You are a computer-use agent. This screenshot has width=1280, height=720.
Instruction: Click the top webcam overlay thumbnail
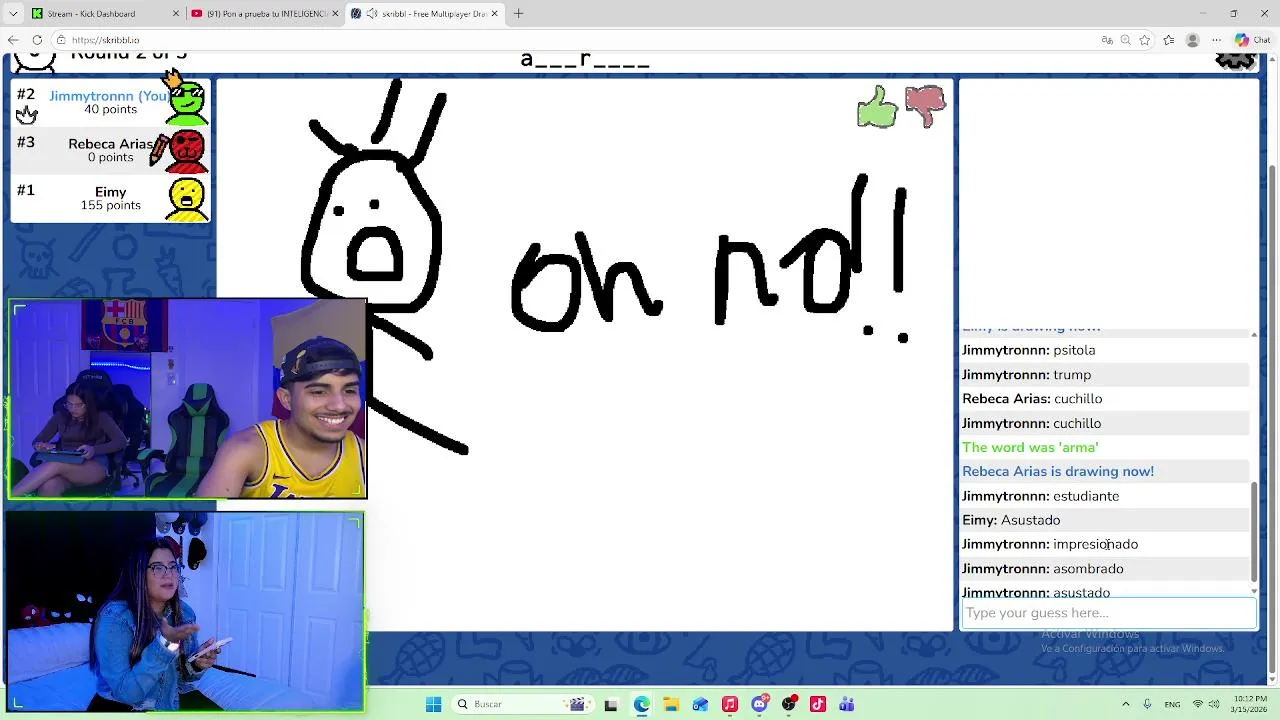click(187, 398)
